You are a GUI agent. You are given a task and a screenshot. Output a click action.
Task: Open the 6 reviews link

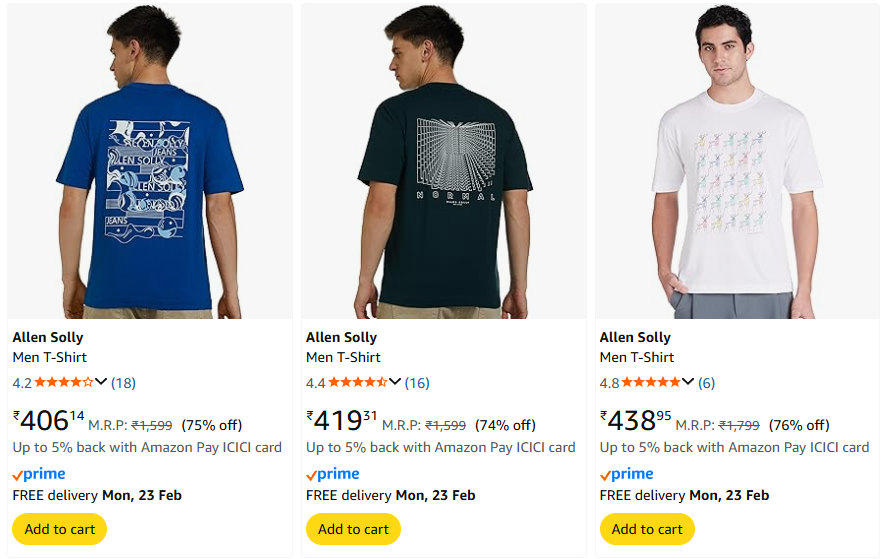(x=707, y=382)
